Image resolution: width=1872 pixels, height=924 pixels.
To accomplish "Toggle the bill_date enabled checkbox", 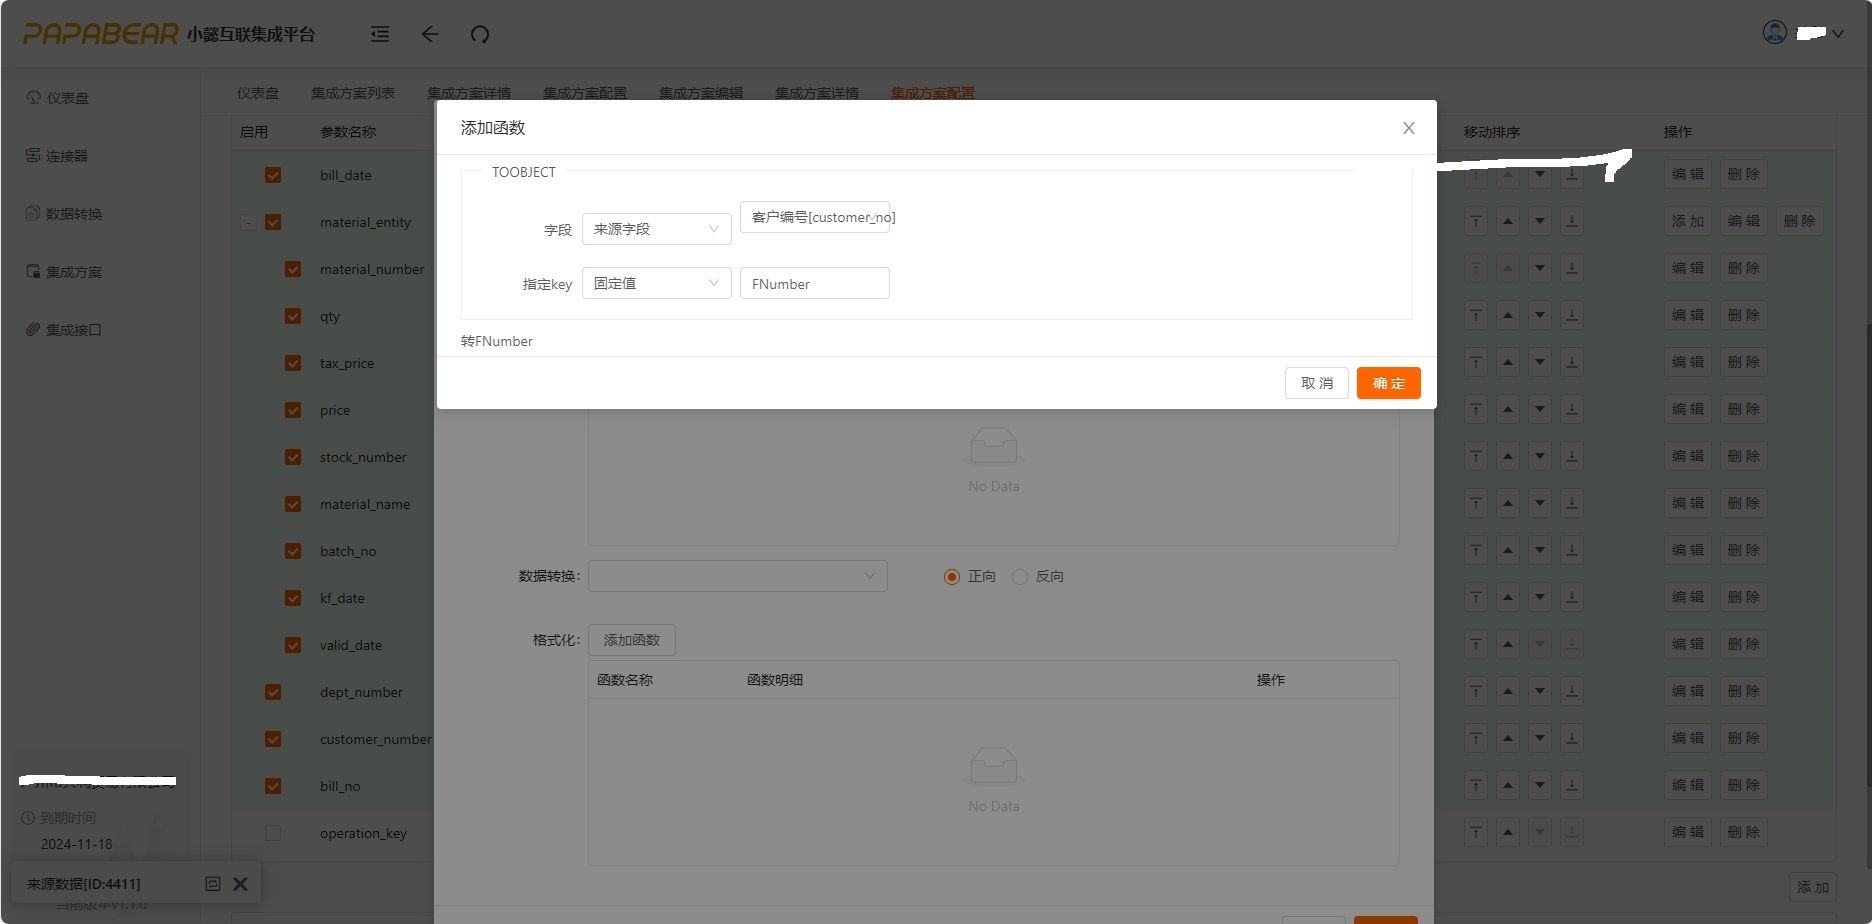I will coord(273,175).
